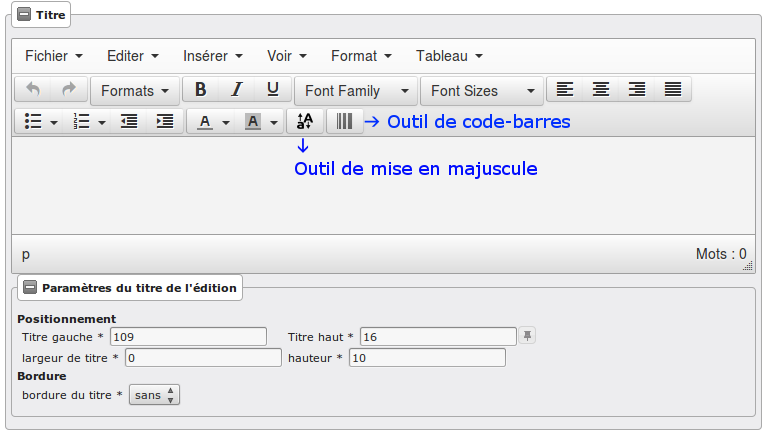Screen dimensions: 765x431
Task: Open the Font Sizes dropdown
Action: (x=481, y=91)
